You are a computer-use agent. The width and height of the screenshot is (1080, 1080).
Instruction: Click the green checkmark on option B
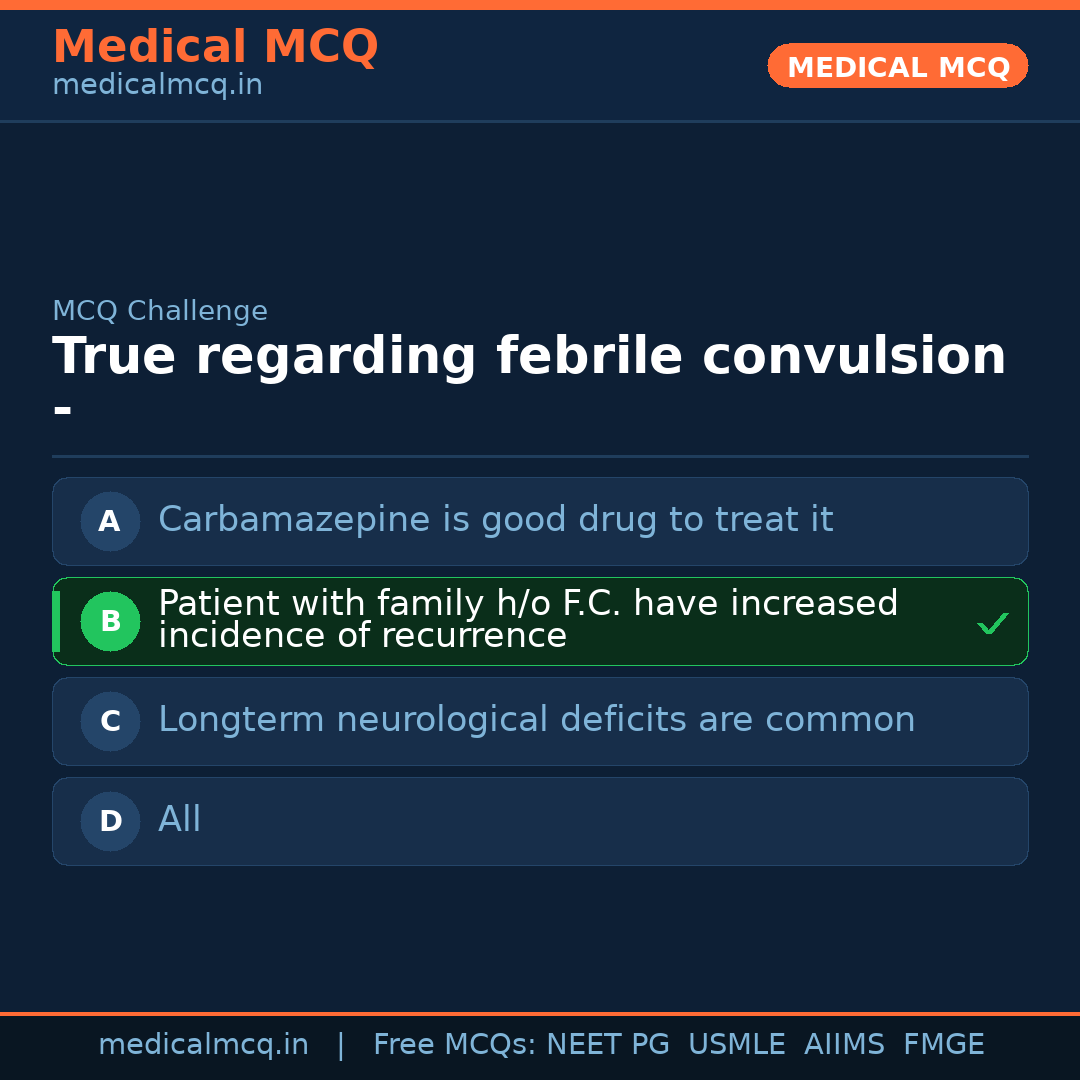(992, 624)
